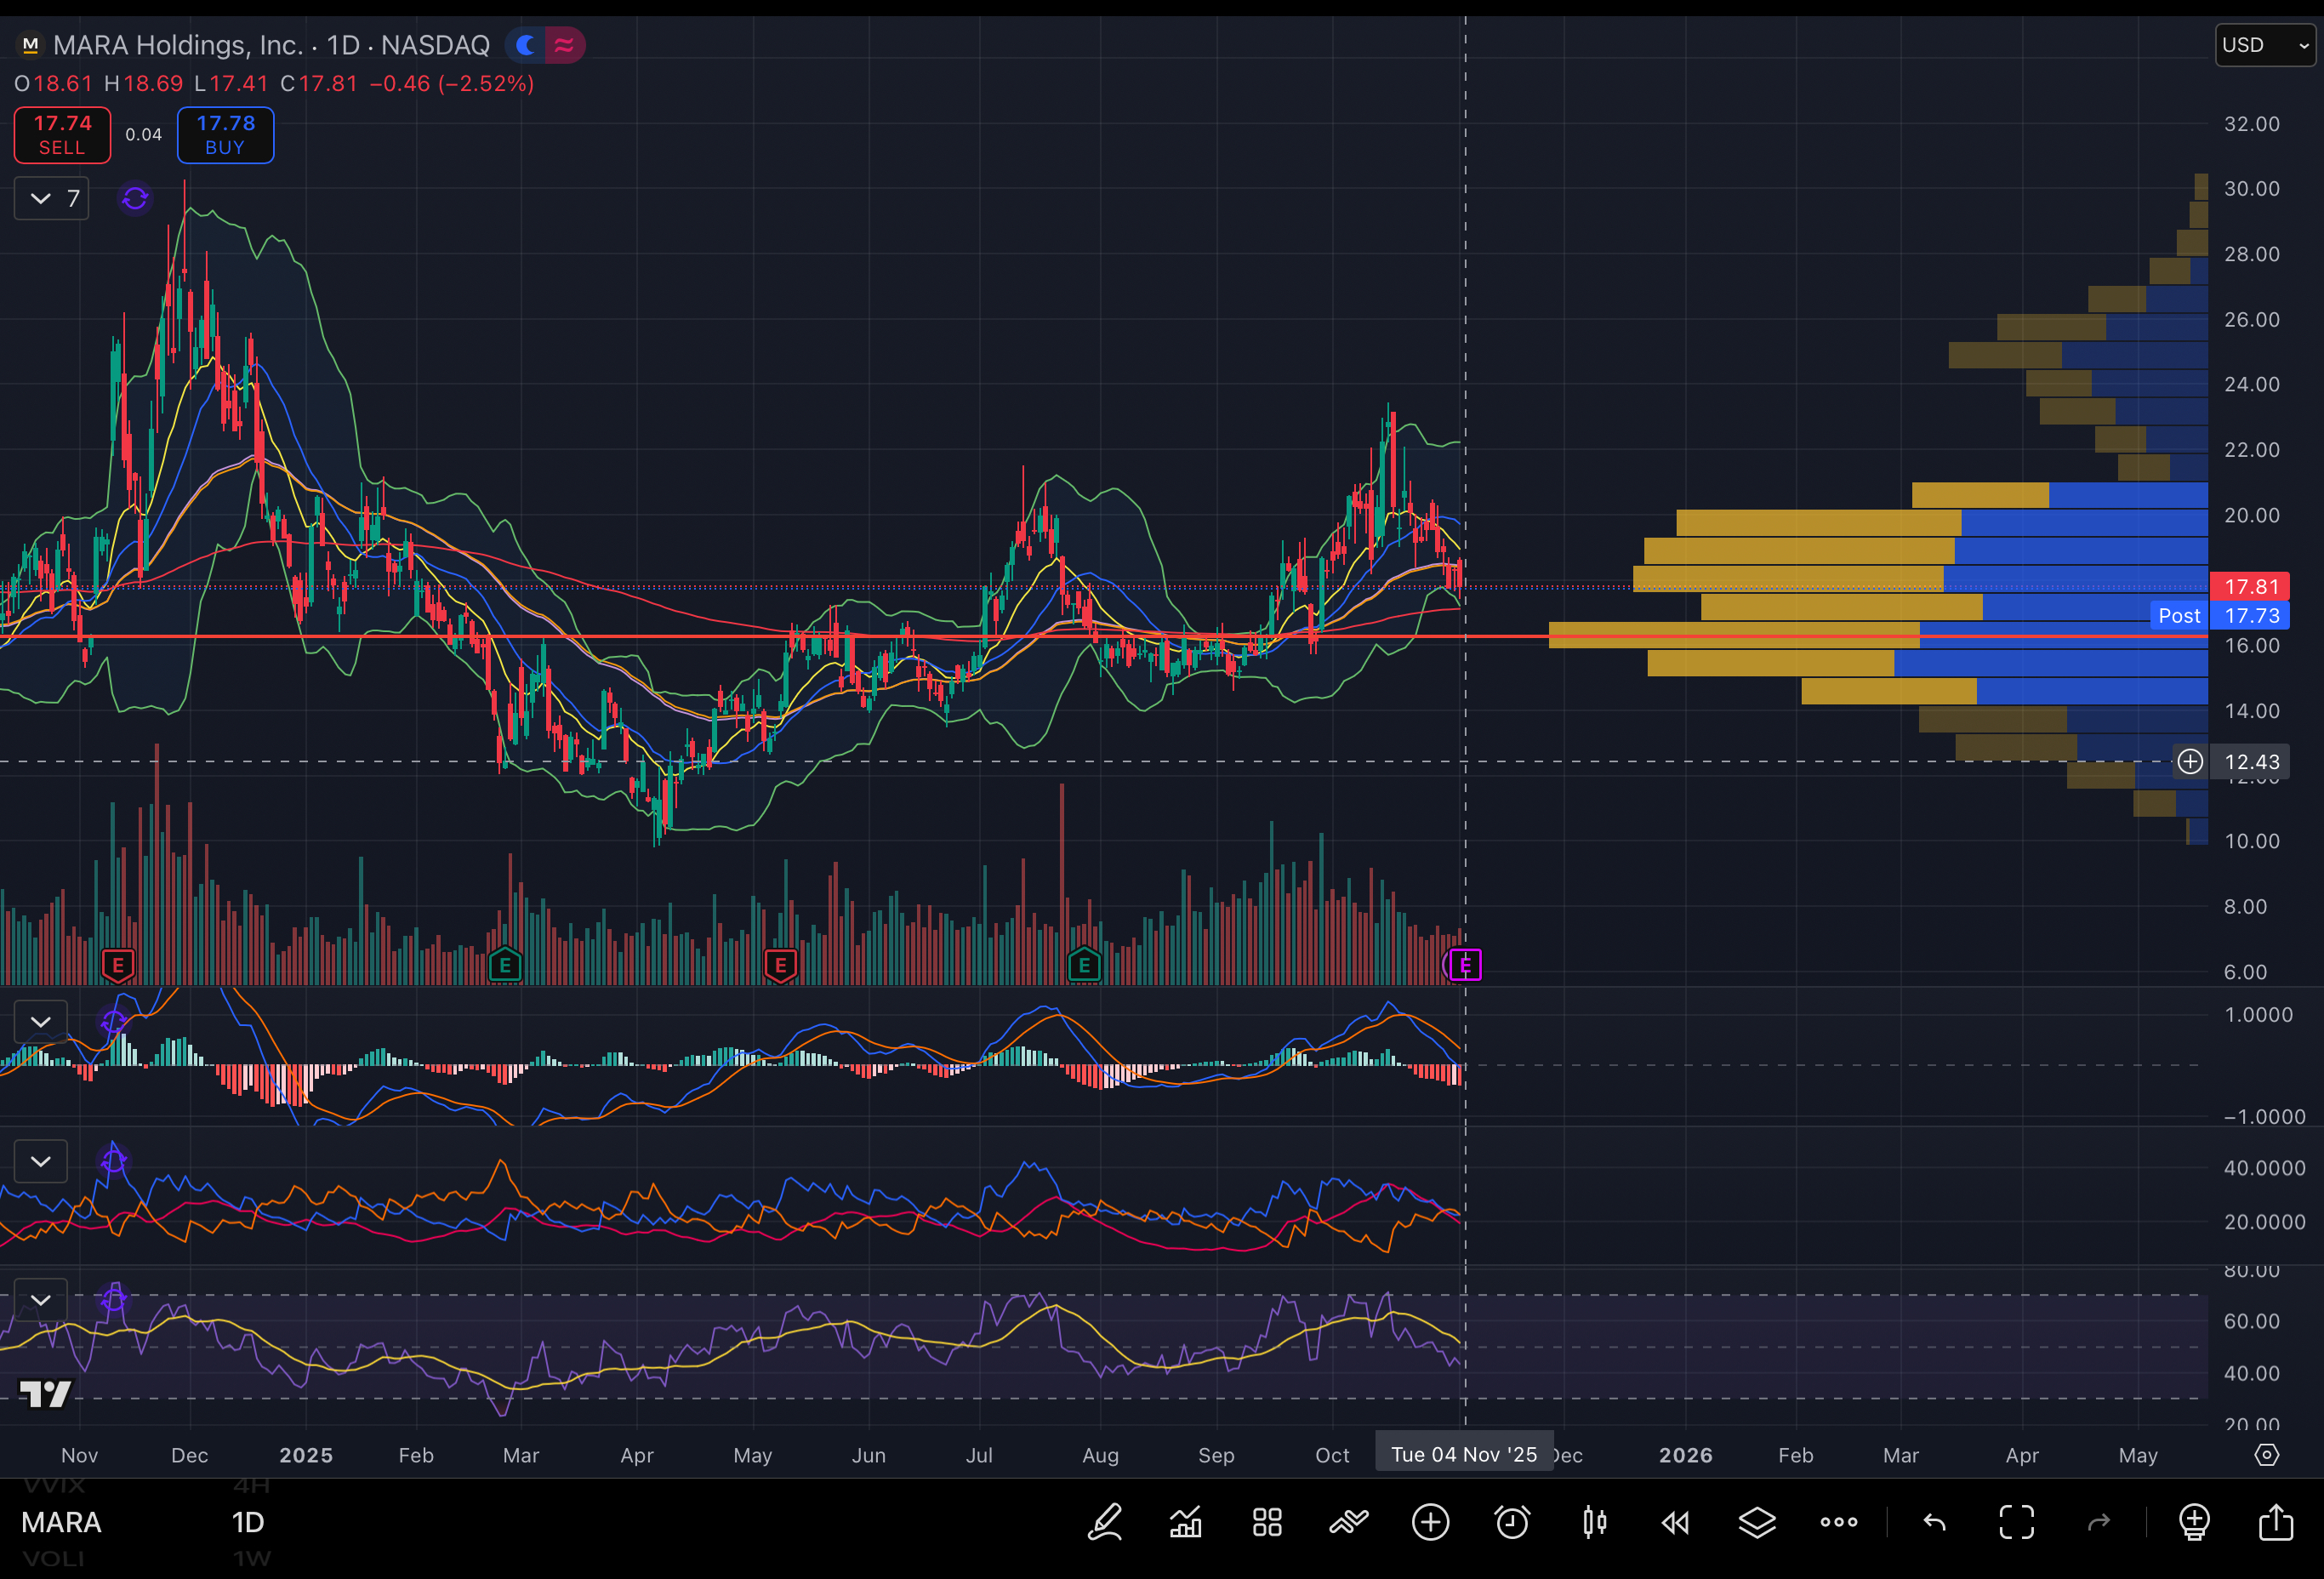
Task: Share chart using the export icon
Action: coord(2276,1522)
